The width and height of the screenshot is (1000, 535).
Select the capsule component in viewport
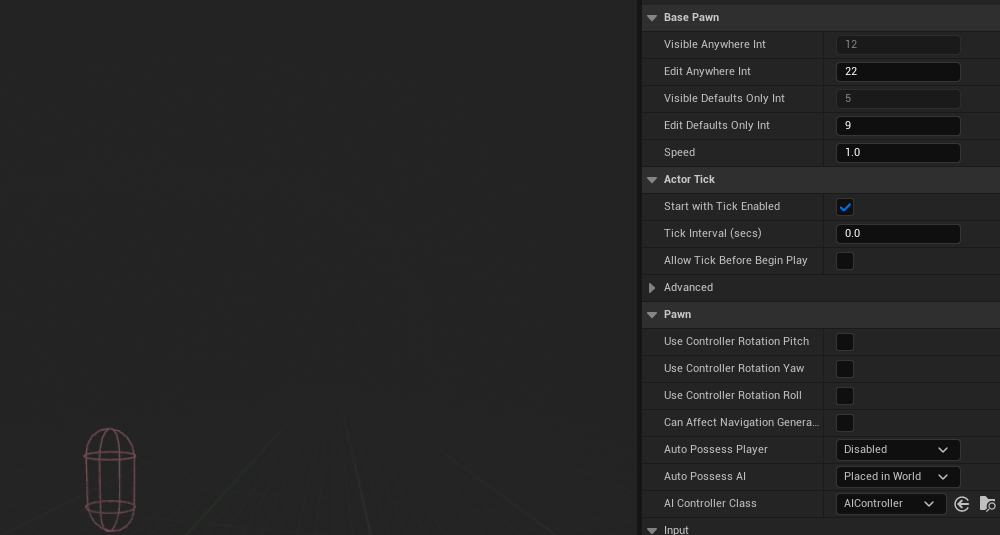click(x=110, y=480)
